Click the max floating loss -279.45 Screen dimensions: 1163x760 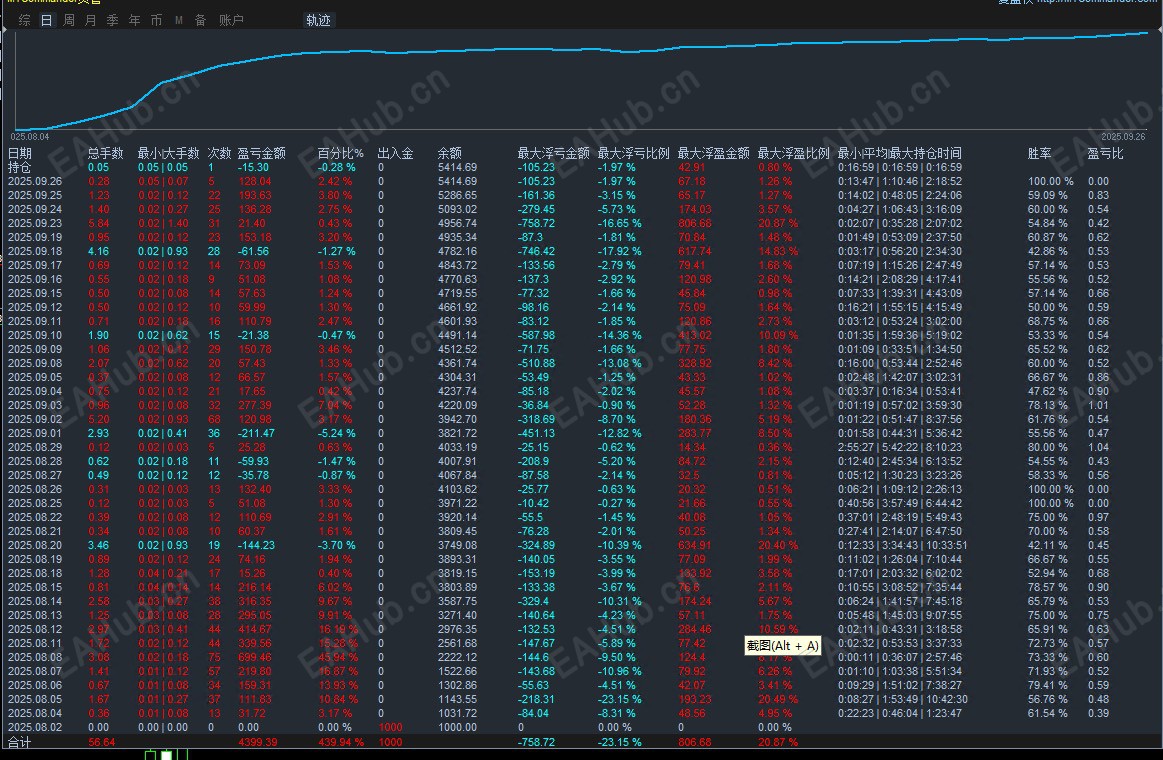(536, 210)
